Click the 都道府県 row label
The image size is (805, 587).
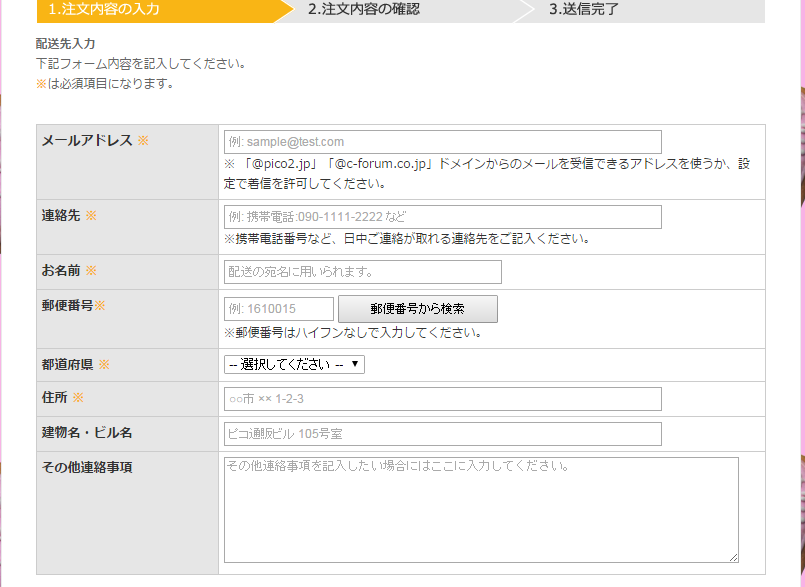[x=68, y=365]
